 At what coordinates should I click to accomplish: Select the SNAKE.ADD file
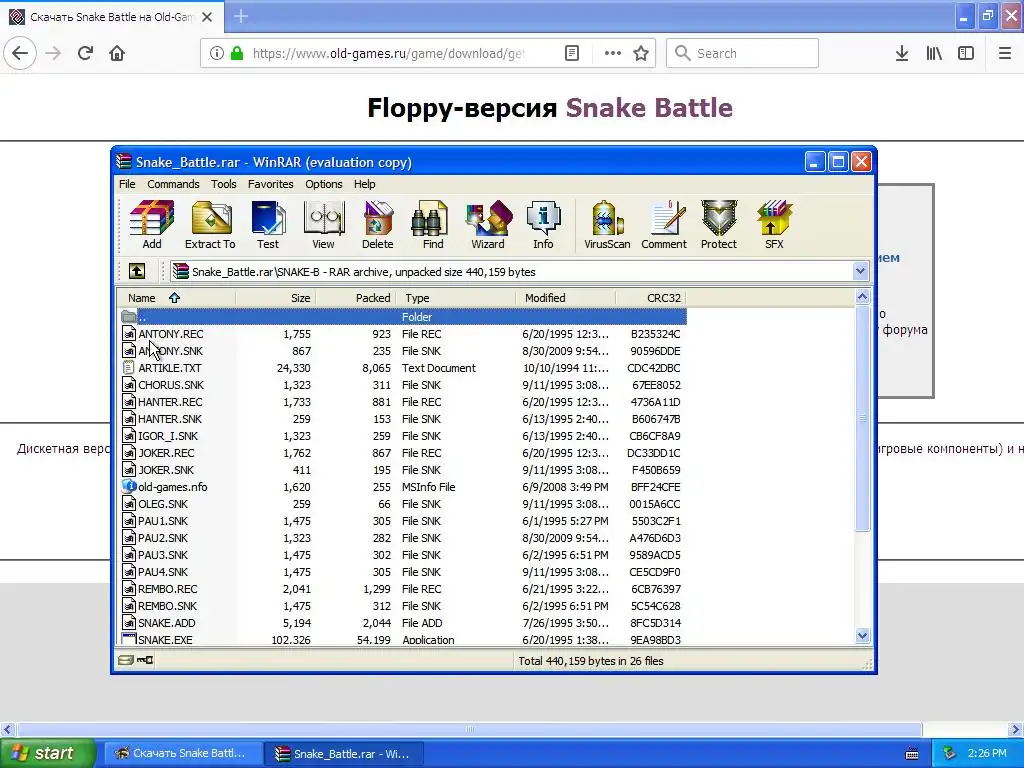pyautogui.click(x=403, y=622)
